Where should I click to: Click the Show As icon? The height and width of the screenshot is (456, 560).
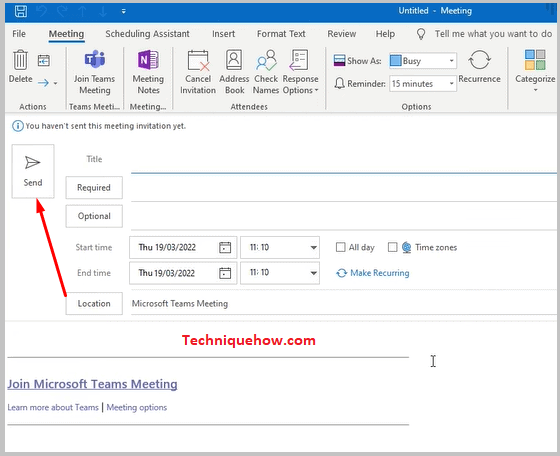coord(339,61)
